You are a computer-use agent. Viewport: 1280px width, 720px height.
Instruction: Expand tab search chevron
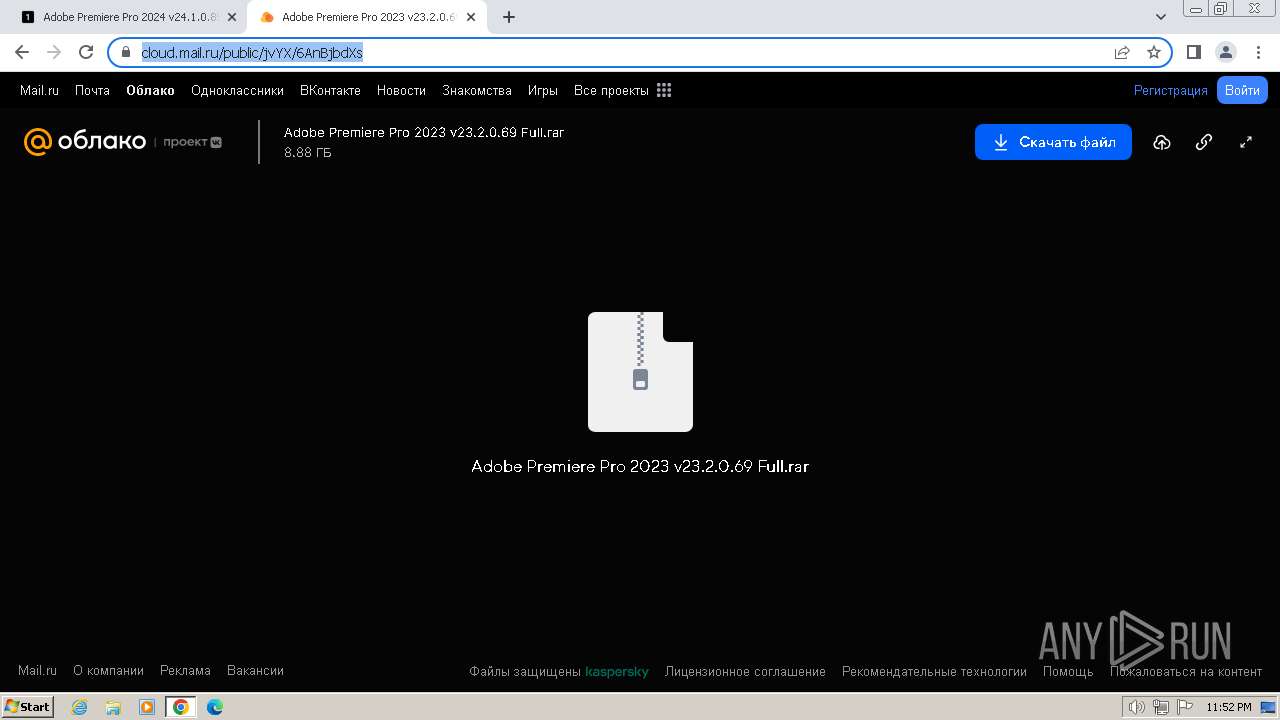[1161, 17]
